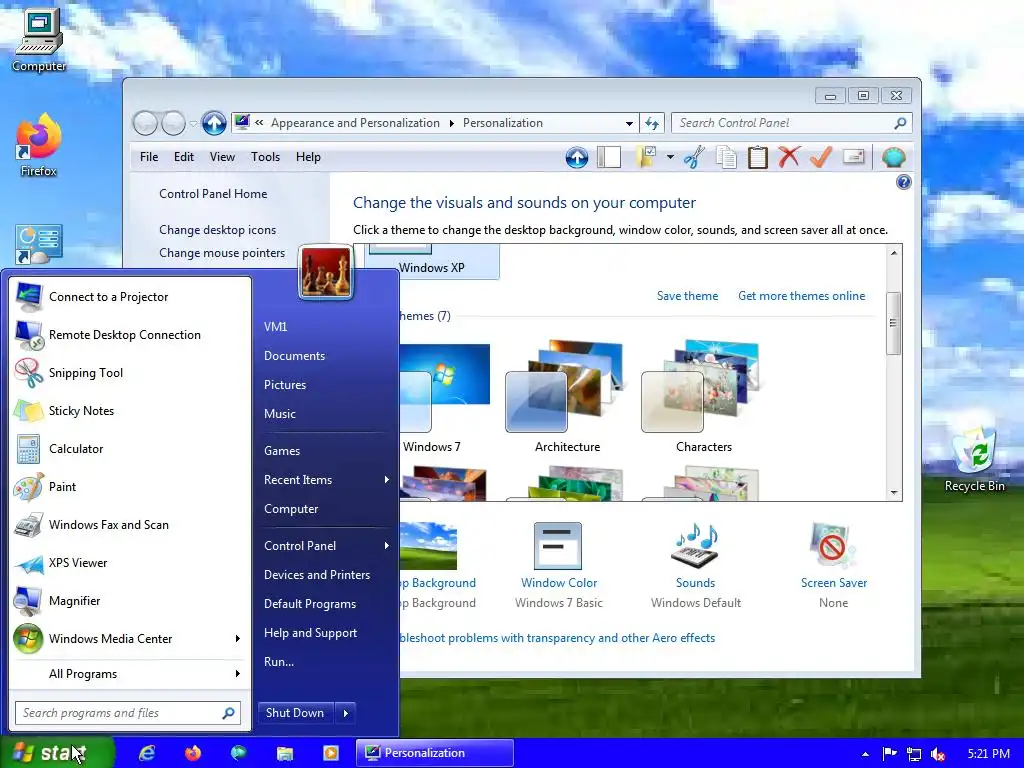Click the orange checkmark toolbar icon
The image size is (1024, 768).
[x=821, y=157]
